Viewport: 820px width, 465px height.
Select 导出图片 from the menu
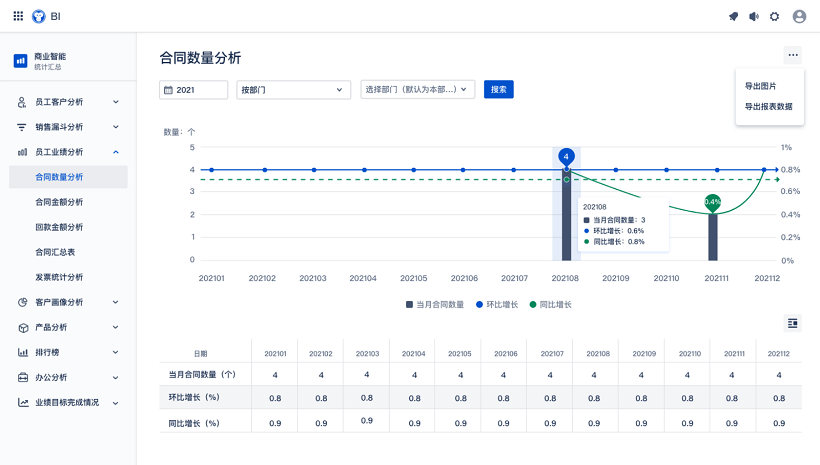[760, 86]
